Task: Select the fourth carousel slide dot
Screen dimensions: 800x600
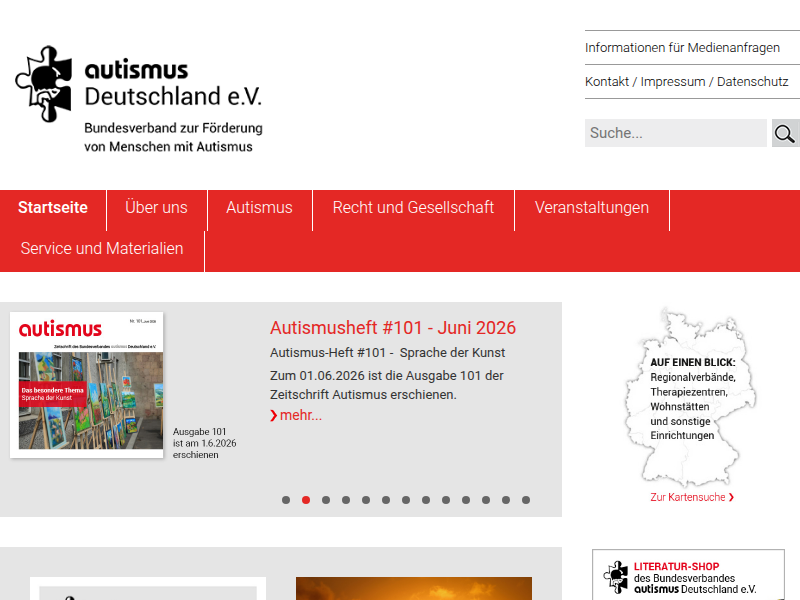Action: click(346, 500)
